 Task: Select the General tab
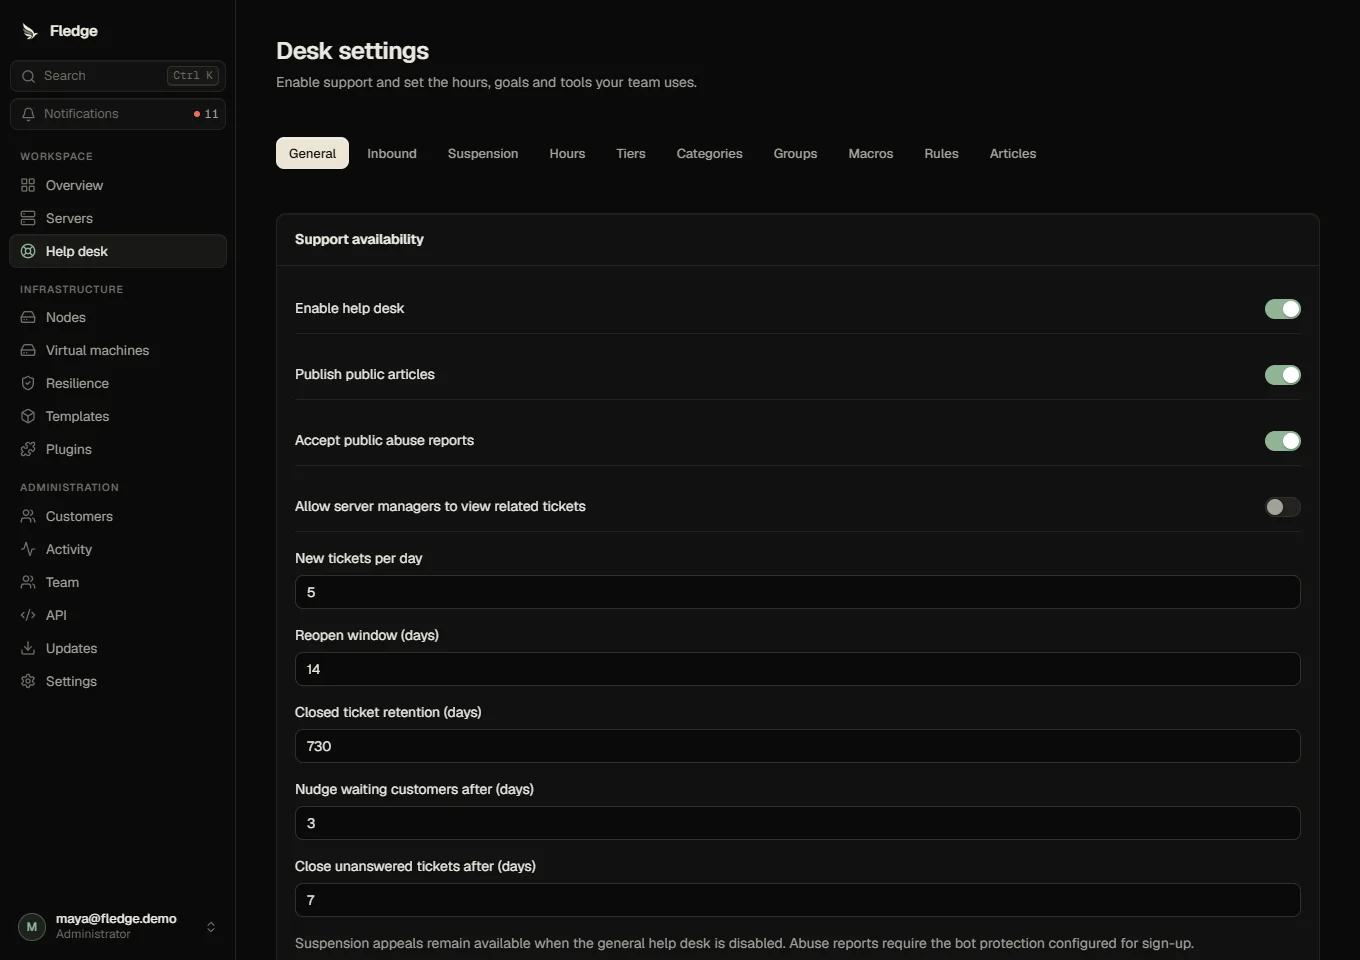coord(312,153)
